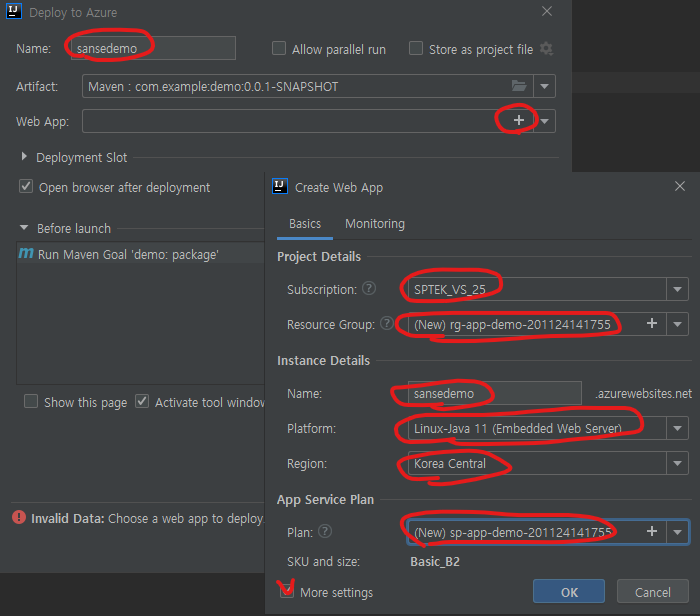Open the Platform dropdown showing Linux-Java 11
The width and height of the screenshot is (700, 616).
point(679,429)
